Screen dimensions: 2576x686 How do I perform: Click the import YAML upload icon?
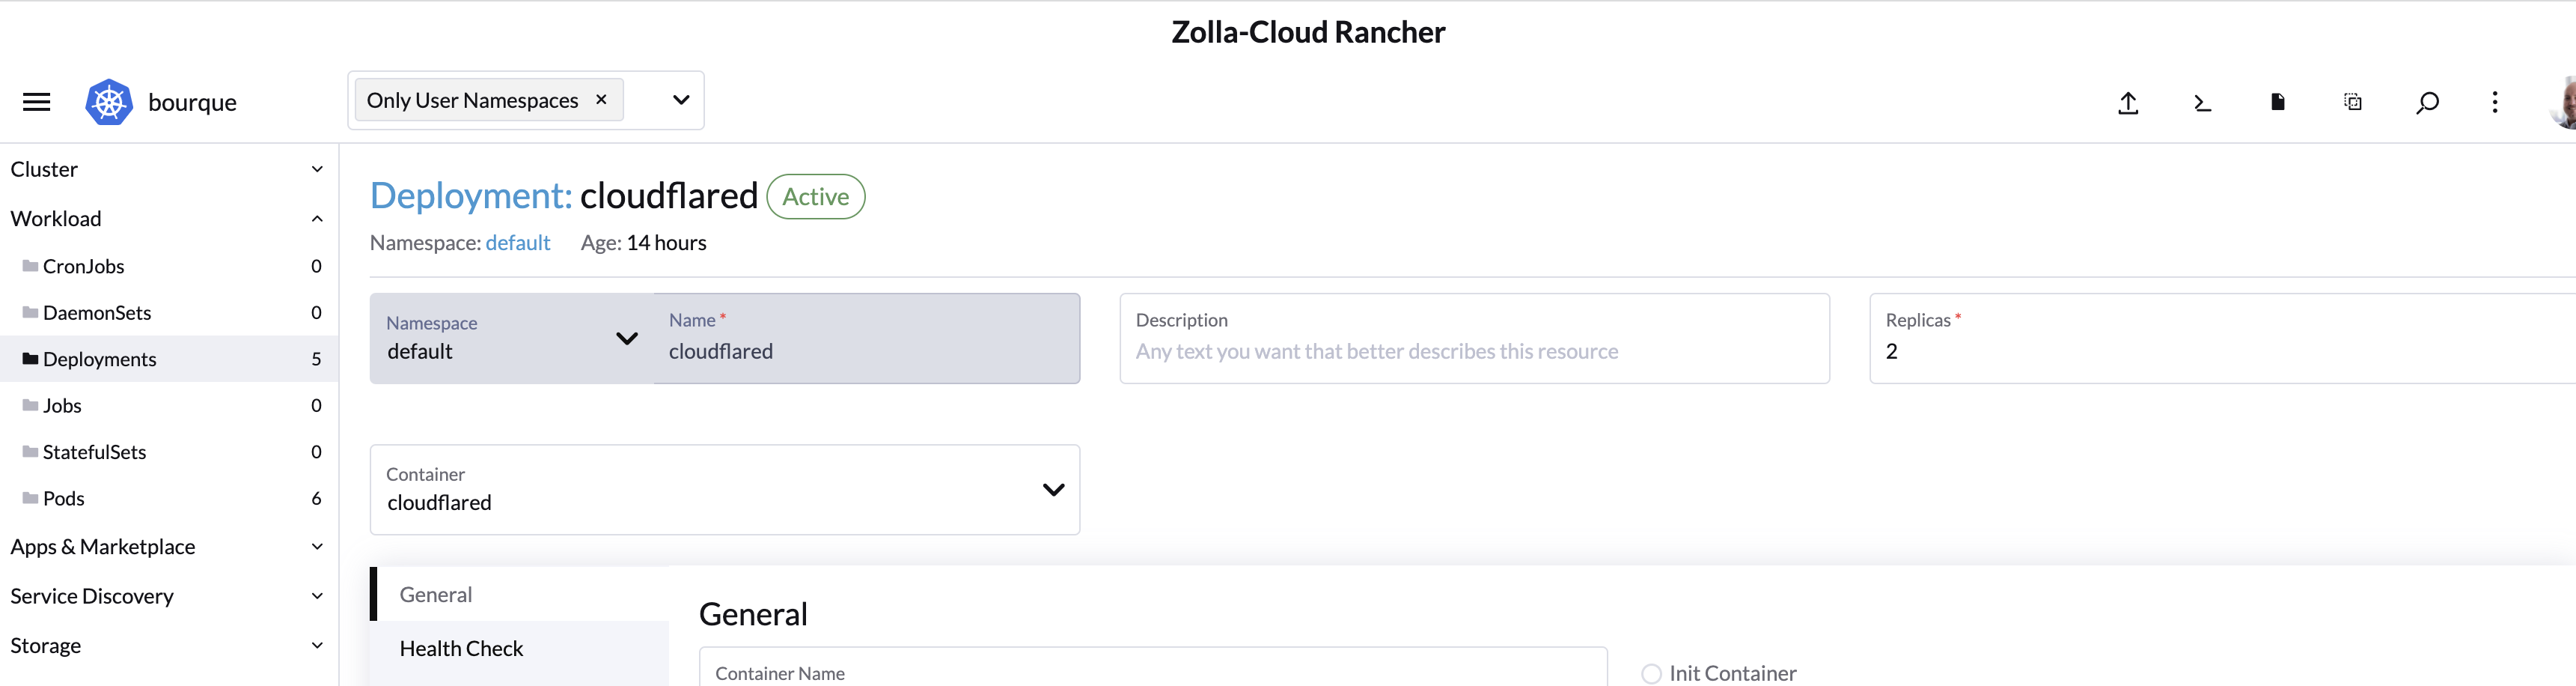tap(2128, 101)
